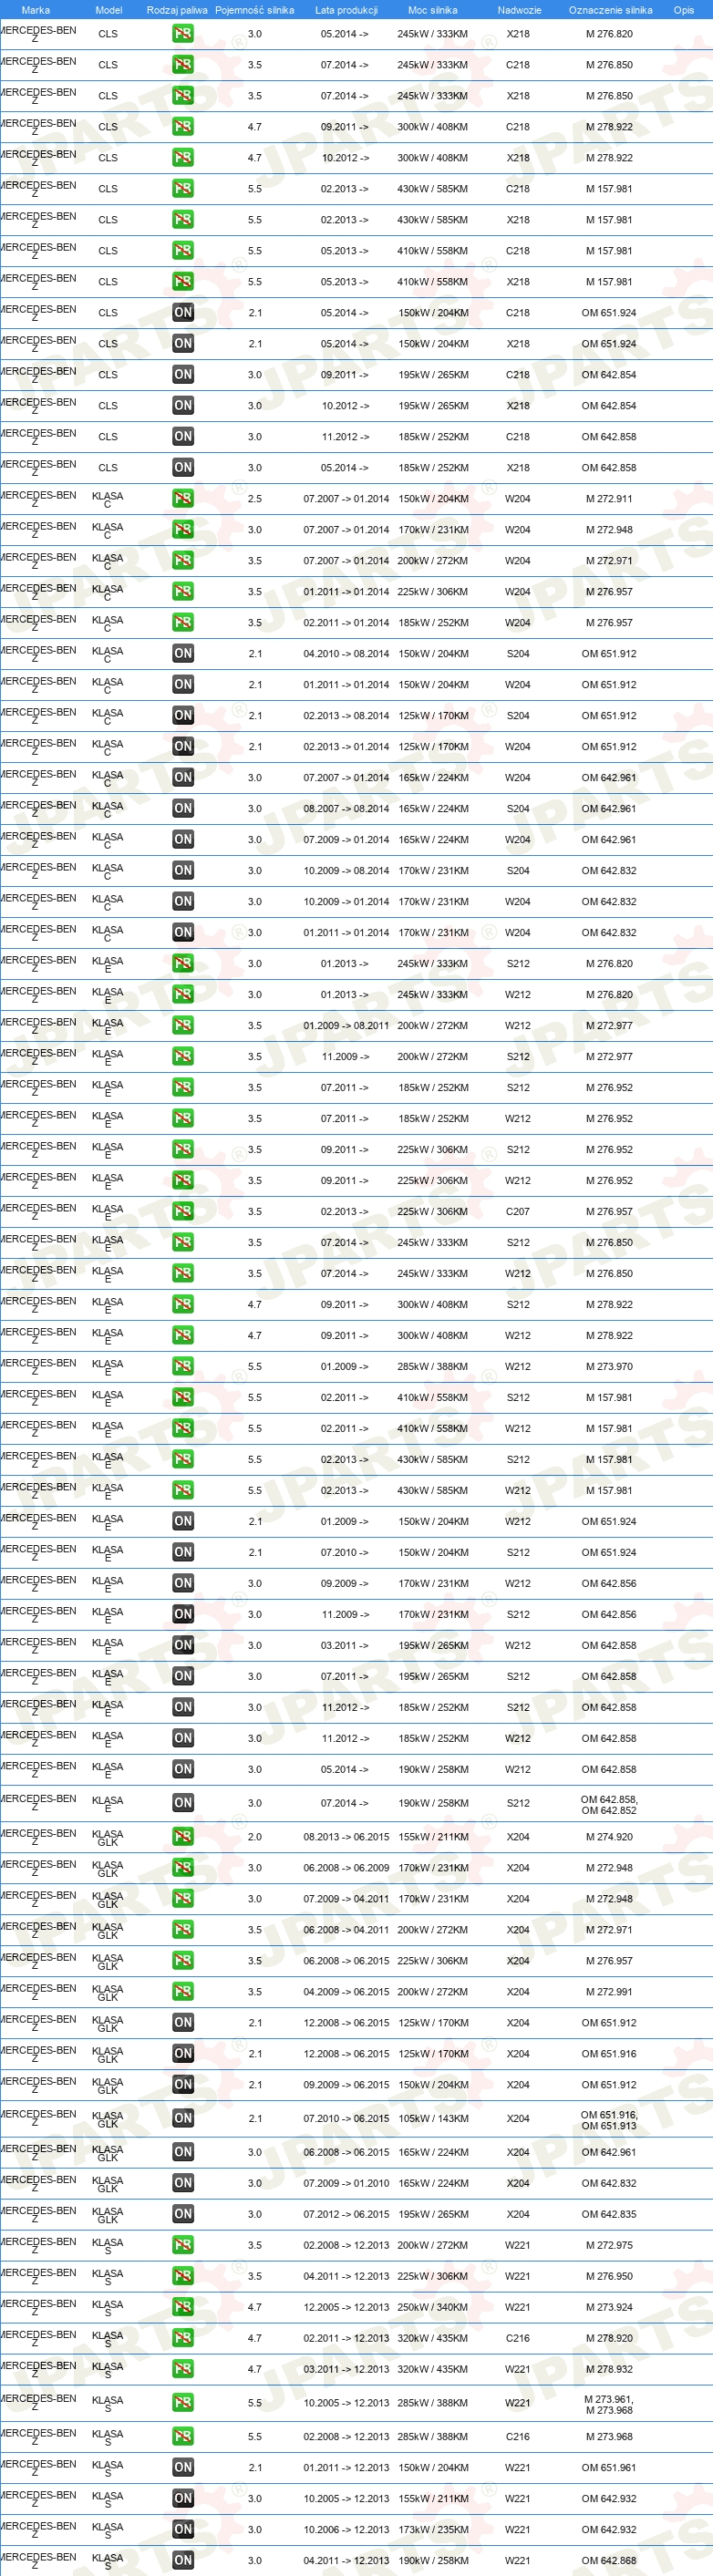Click petrol icon for CLS C218 M 276.850
This screenshot has width=713, height=2576.
click(183, 65)
